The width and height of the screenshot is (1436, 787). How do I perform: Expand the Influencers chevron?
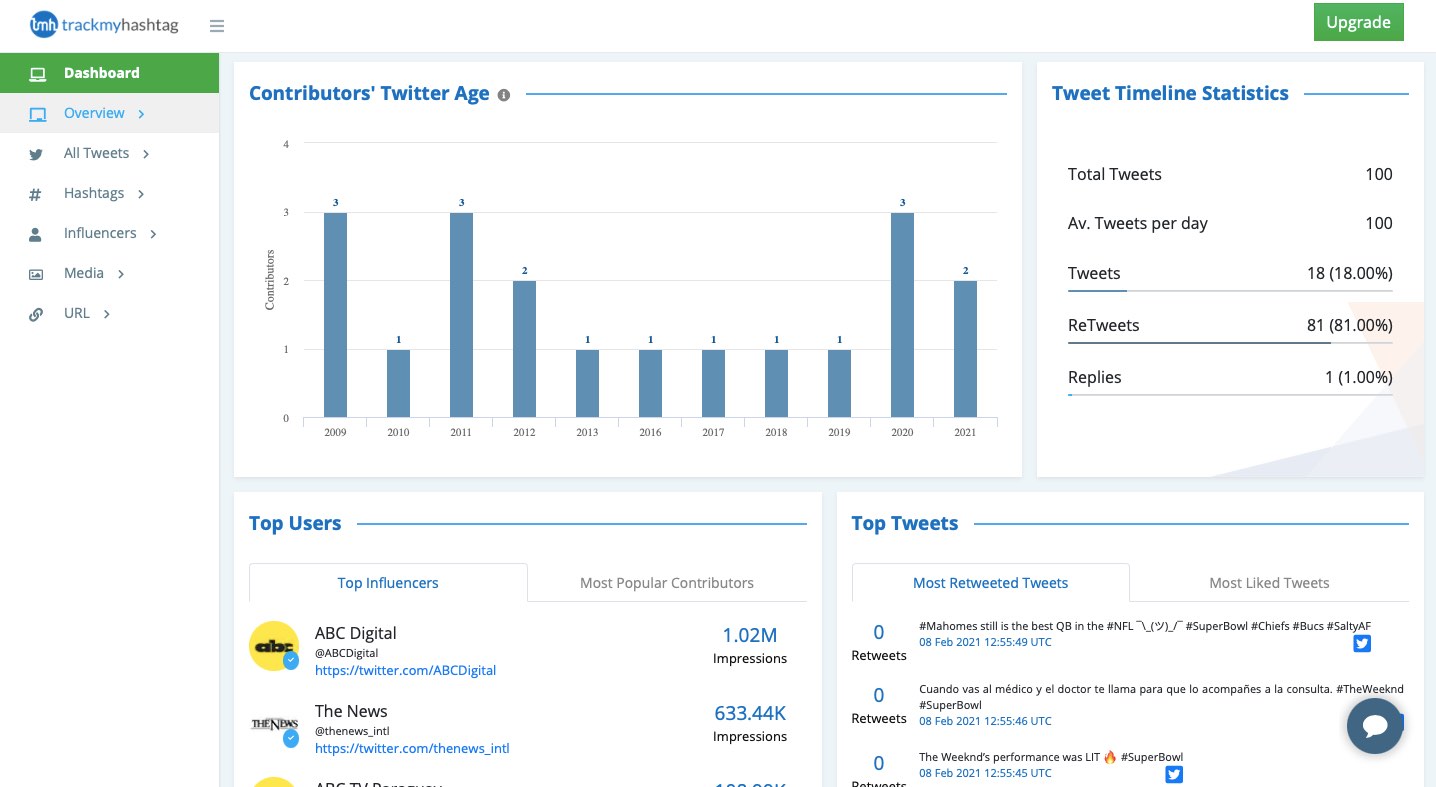[x=153, y=234]
